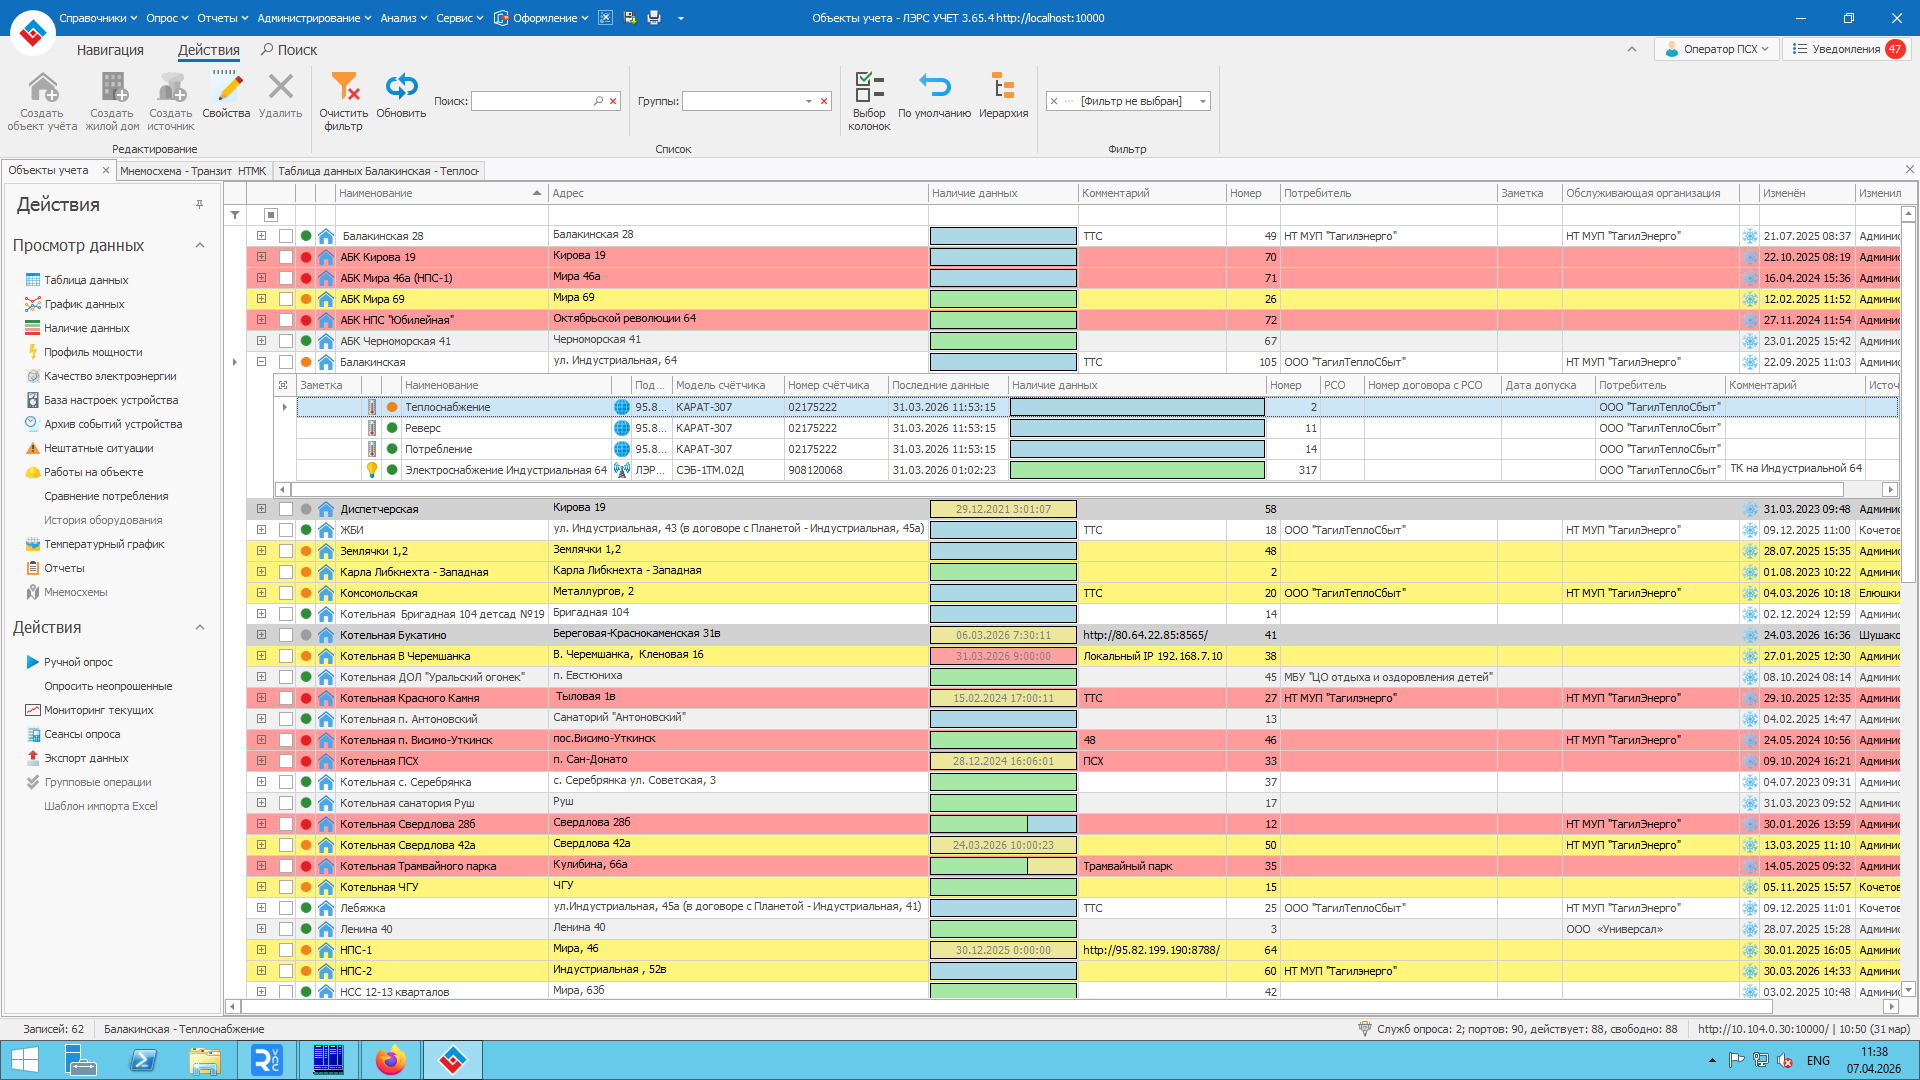This screenshot has width=1920, height=1080.
Task: Click the Clear filter funnel icon
Action: 343,88
